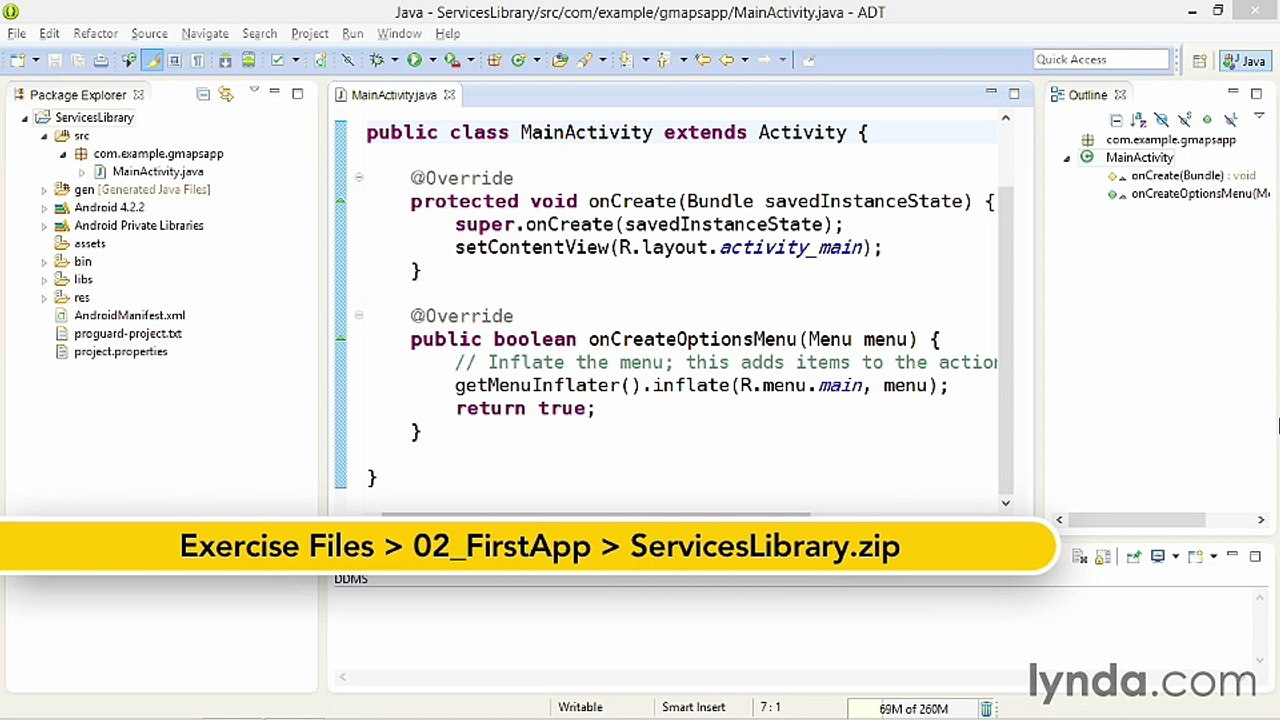Open Android Virtual Device Manager icon

(248, 60)
